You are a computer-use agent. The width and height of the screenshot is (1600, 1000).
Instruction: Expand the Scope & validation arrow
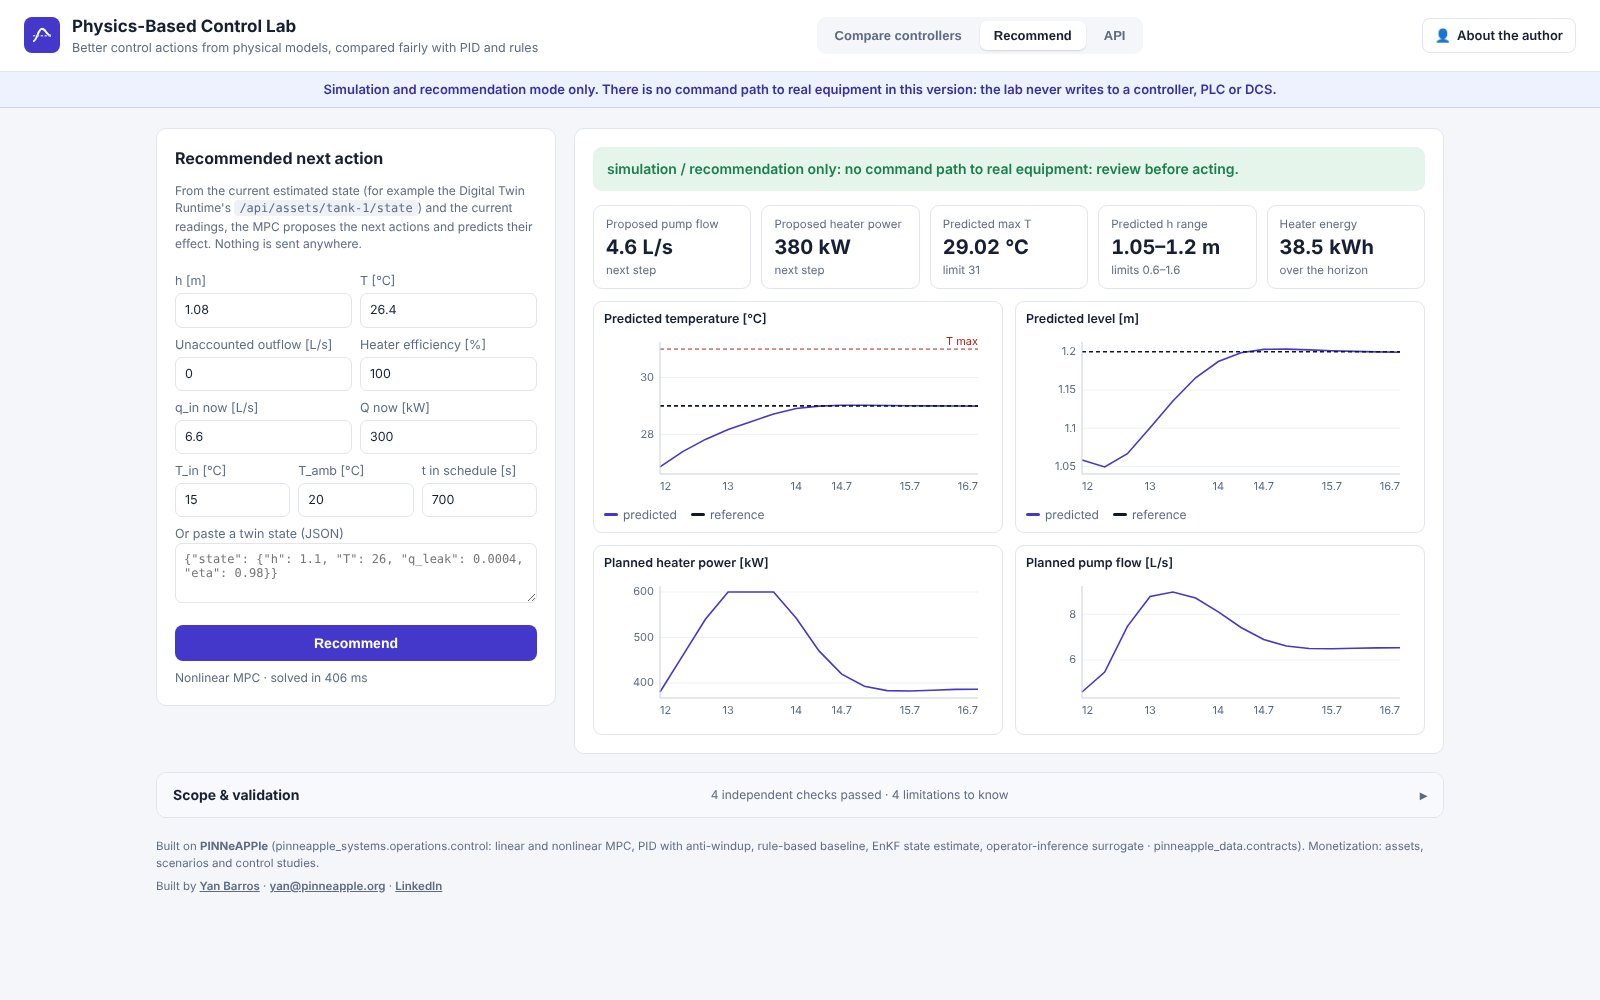(1423, 796)
